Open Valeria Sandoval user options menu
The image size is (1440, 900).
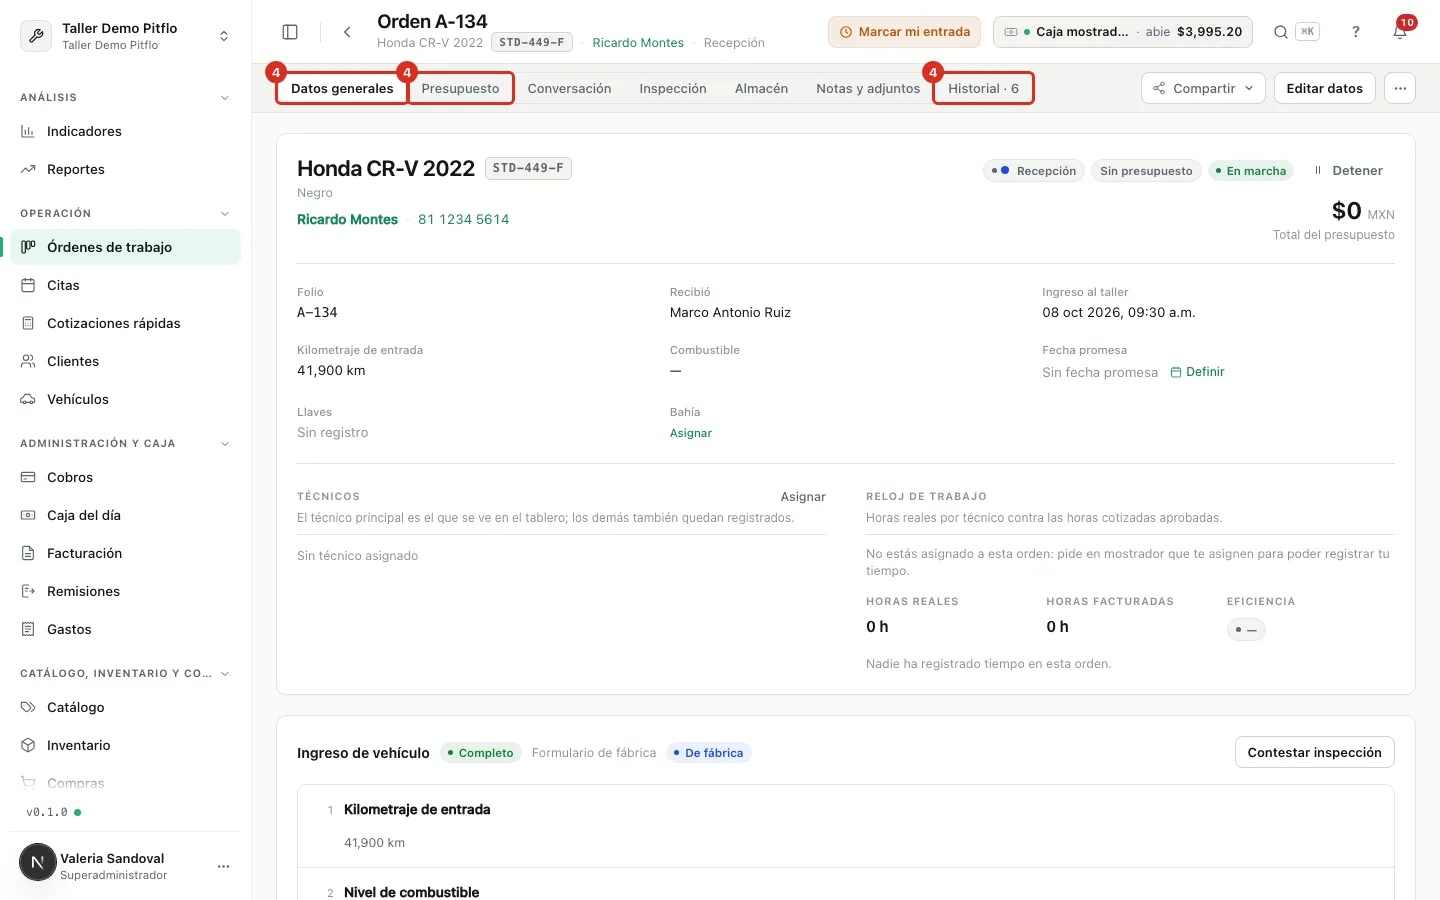coord(223,866)
